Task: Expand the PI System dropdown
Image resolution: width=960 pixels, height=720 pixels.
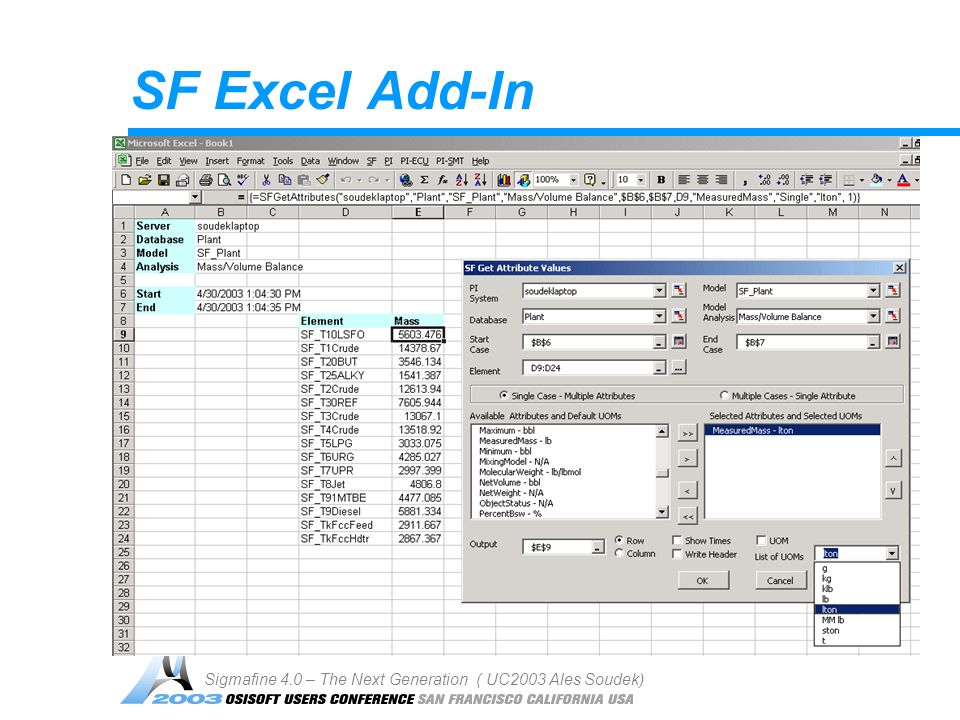Action: coord(659,291)
